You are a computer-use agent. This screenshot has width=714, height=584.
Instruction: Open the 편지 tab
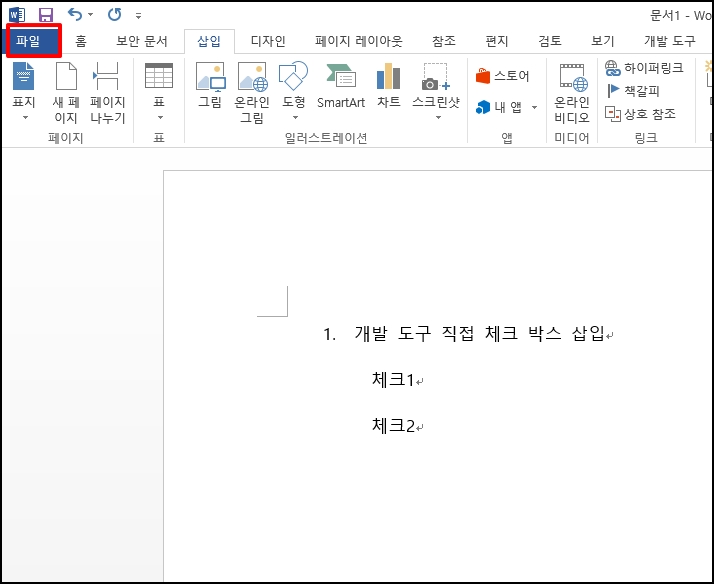coord(497,41)
